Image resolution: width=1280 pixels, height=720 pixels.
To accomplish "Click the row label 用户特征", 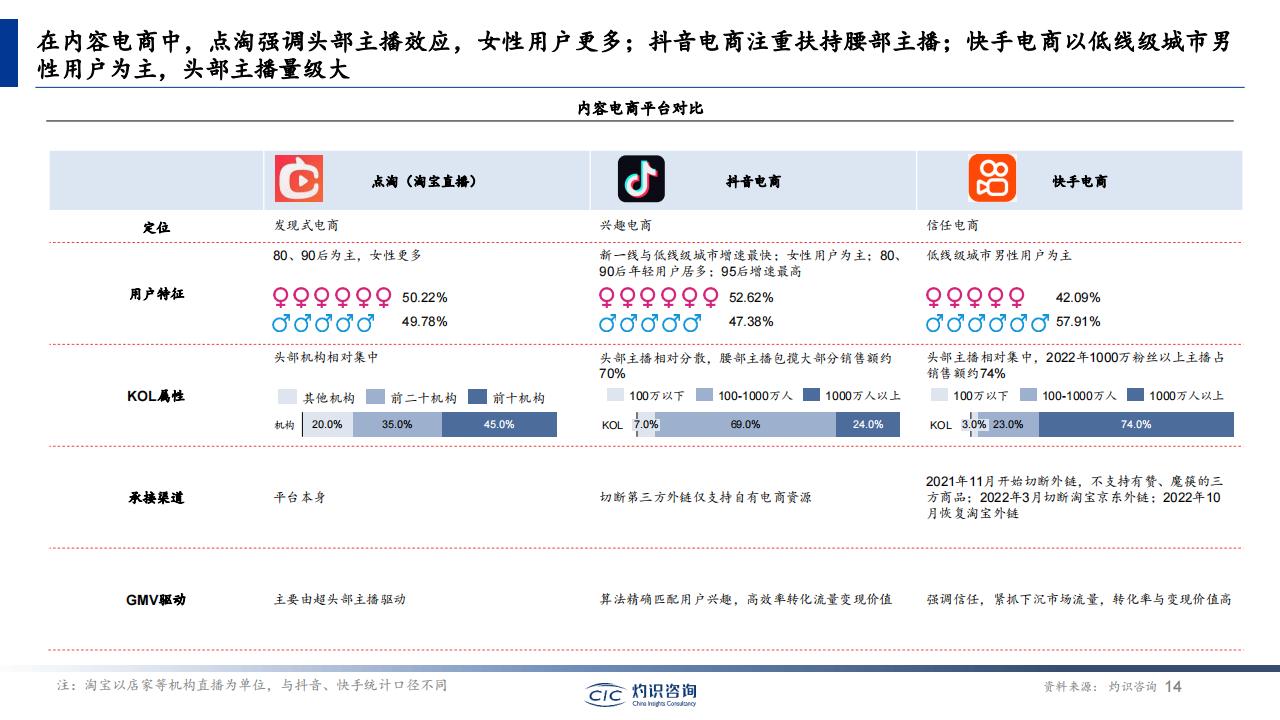I will (x=156, y=294).
